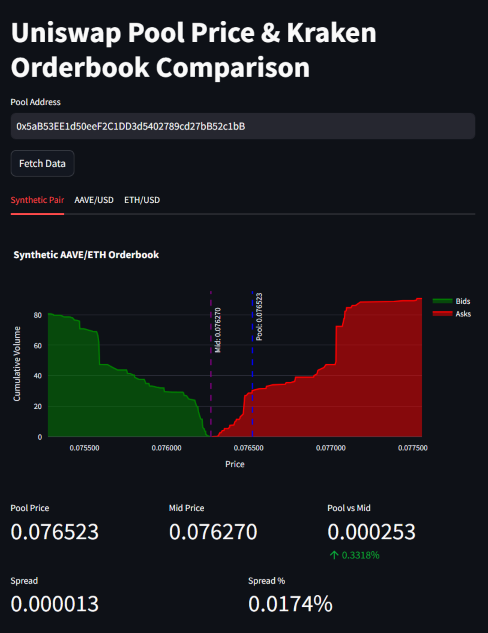The width and height of the screenshot is (488, 633).
Task: Click the Spread value 0.000013
Action: point(54,604)
